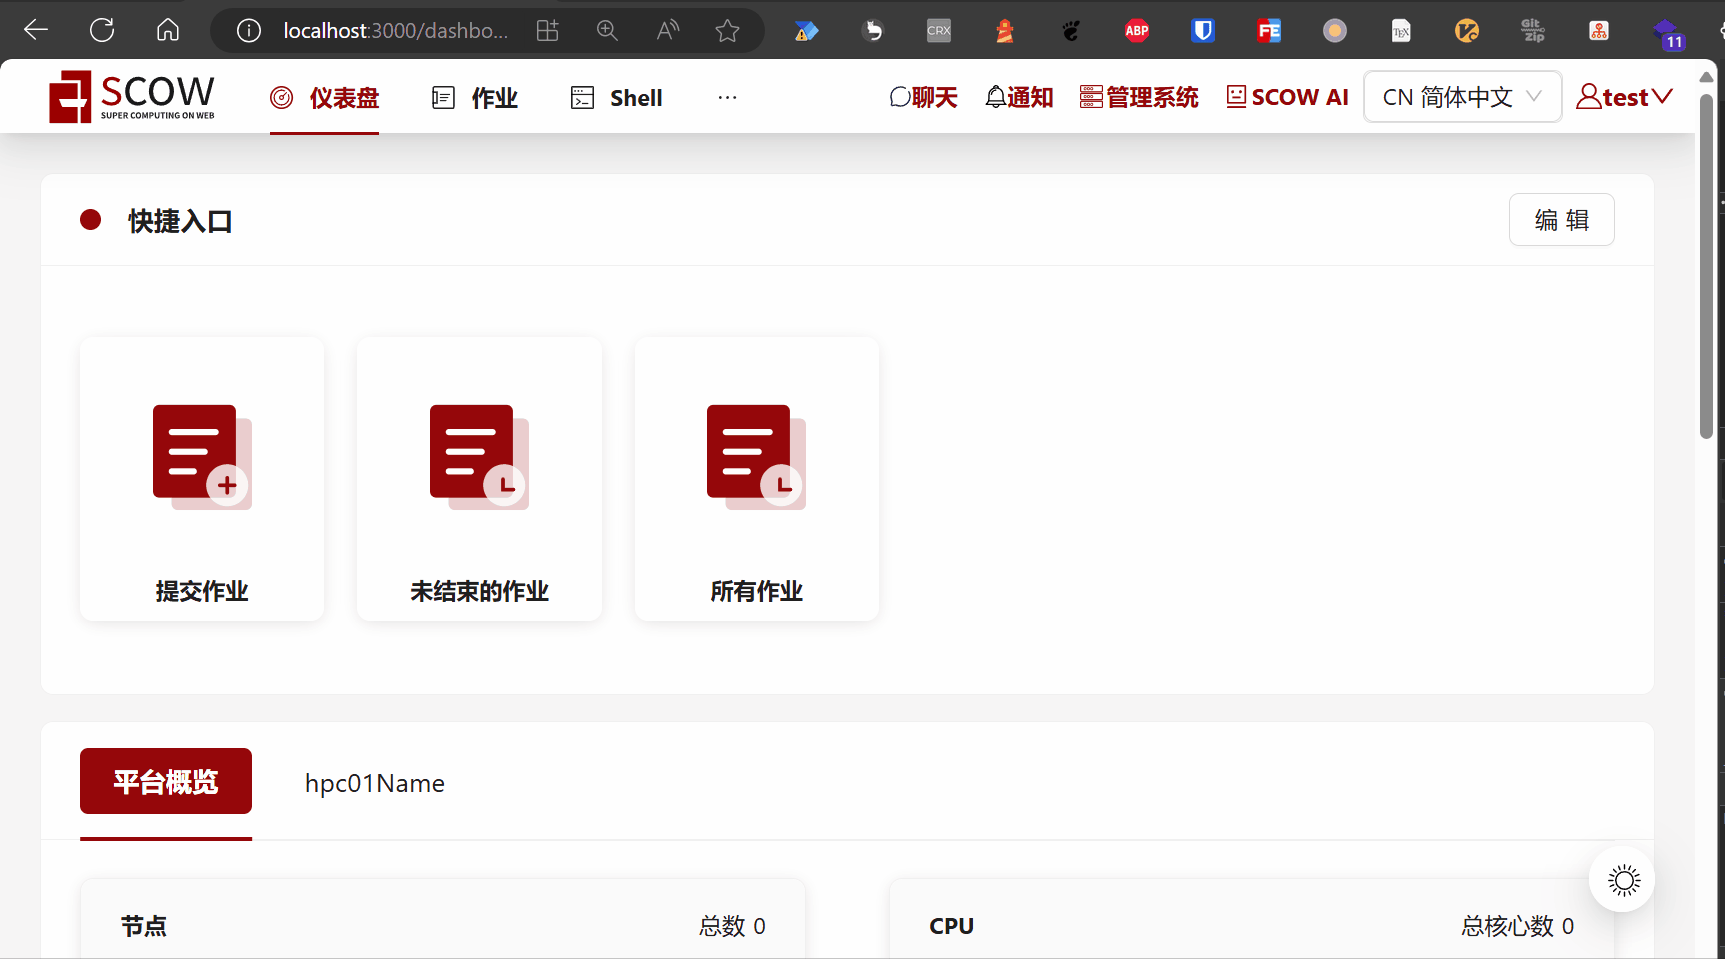Open the 提交作业 shortcut card
The image size is (1725, 959).
coord(202,479)
